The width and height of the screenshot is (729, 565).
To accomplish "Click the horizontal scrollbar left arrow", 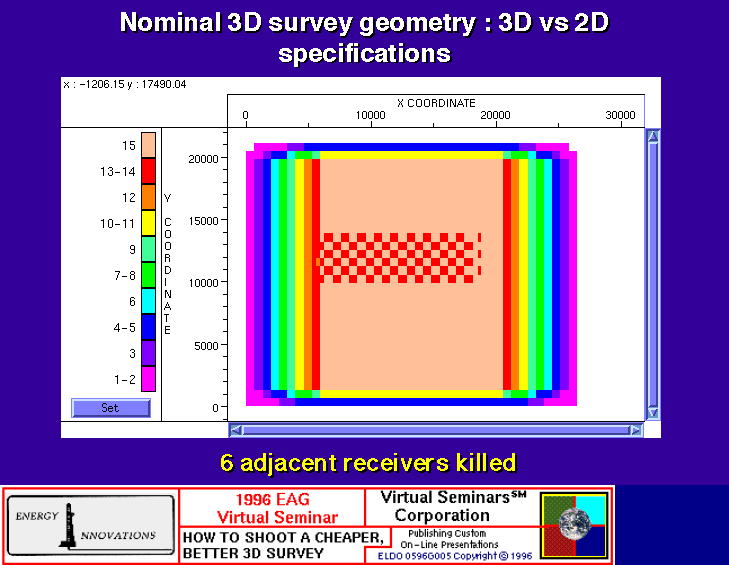I will (x=236, y=430).
